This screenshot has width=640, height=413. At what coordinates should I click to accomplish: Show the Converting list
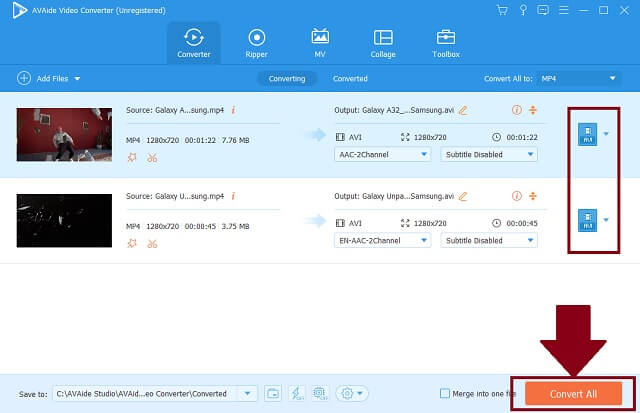point(287,78)
